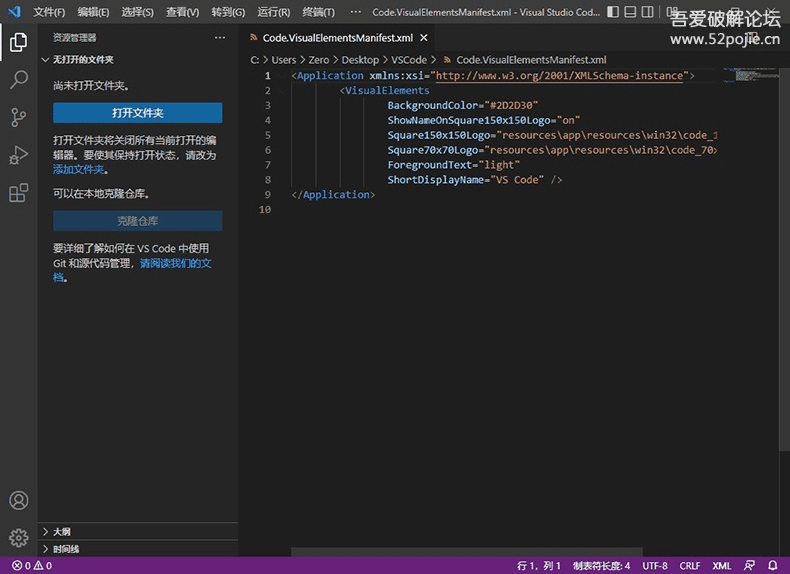Open the Explorer view in activity bar
This screenshot has width=790, height=574.
pyautogui.click(x=18, y=43)
